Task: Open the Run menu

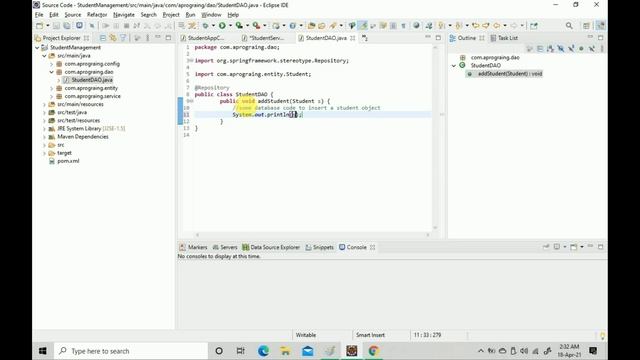Action: tap(190, 15)
